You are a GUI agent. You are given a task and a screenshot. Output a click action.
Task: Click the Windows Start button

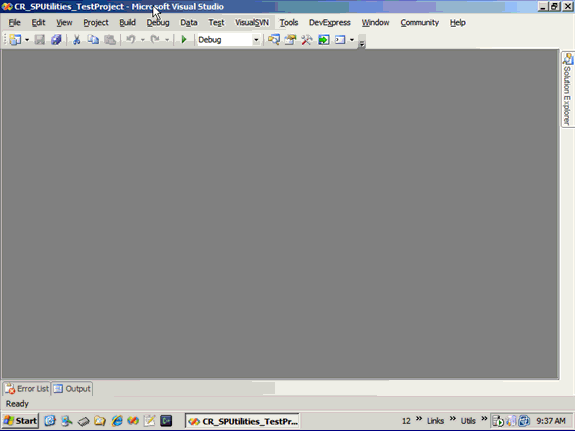coord(20,421)
